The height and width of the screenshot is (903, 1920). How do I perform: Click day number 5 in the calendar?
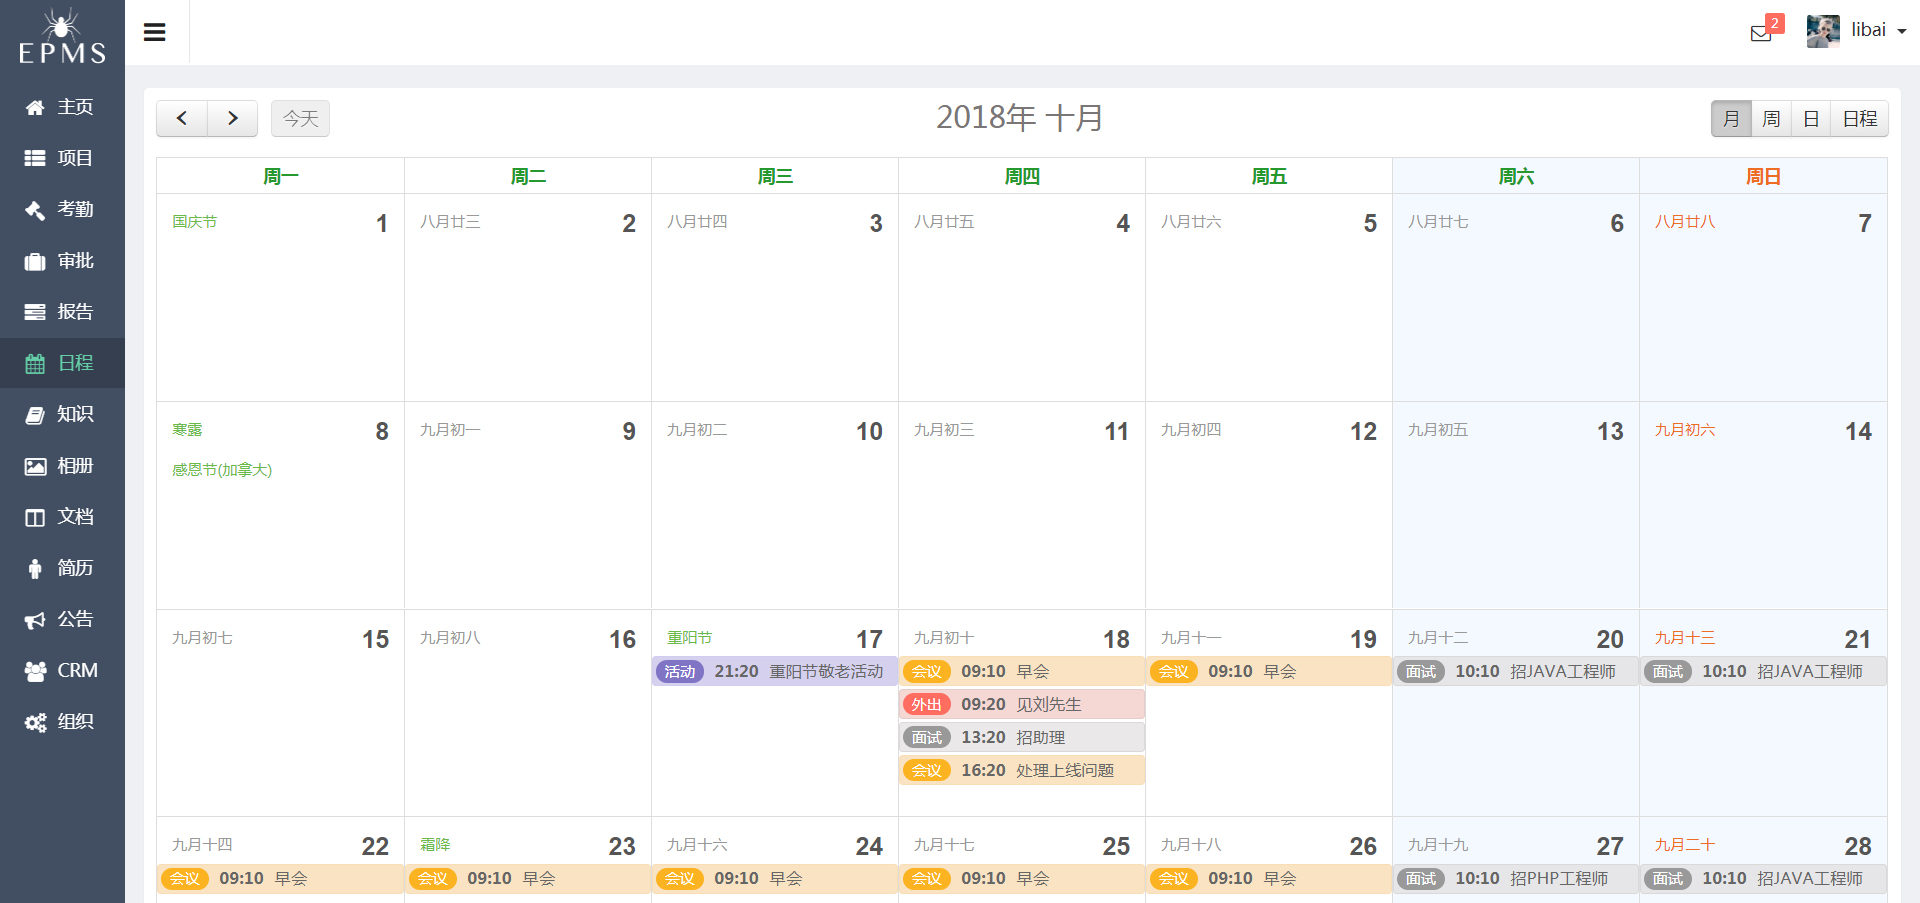pyautogui.click(x=1370, y=223)
